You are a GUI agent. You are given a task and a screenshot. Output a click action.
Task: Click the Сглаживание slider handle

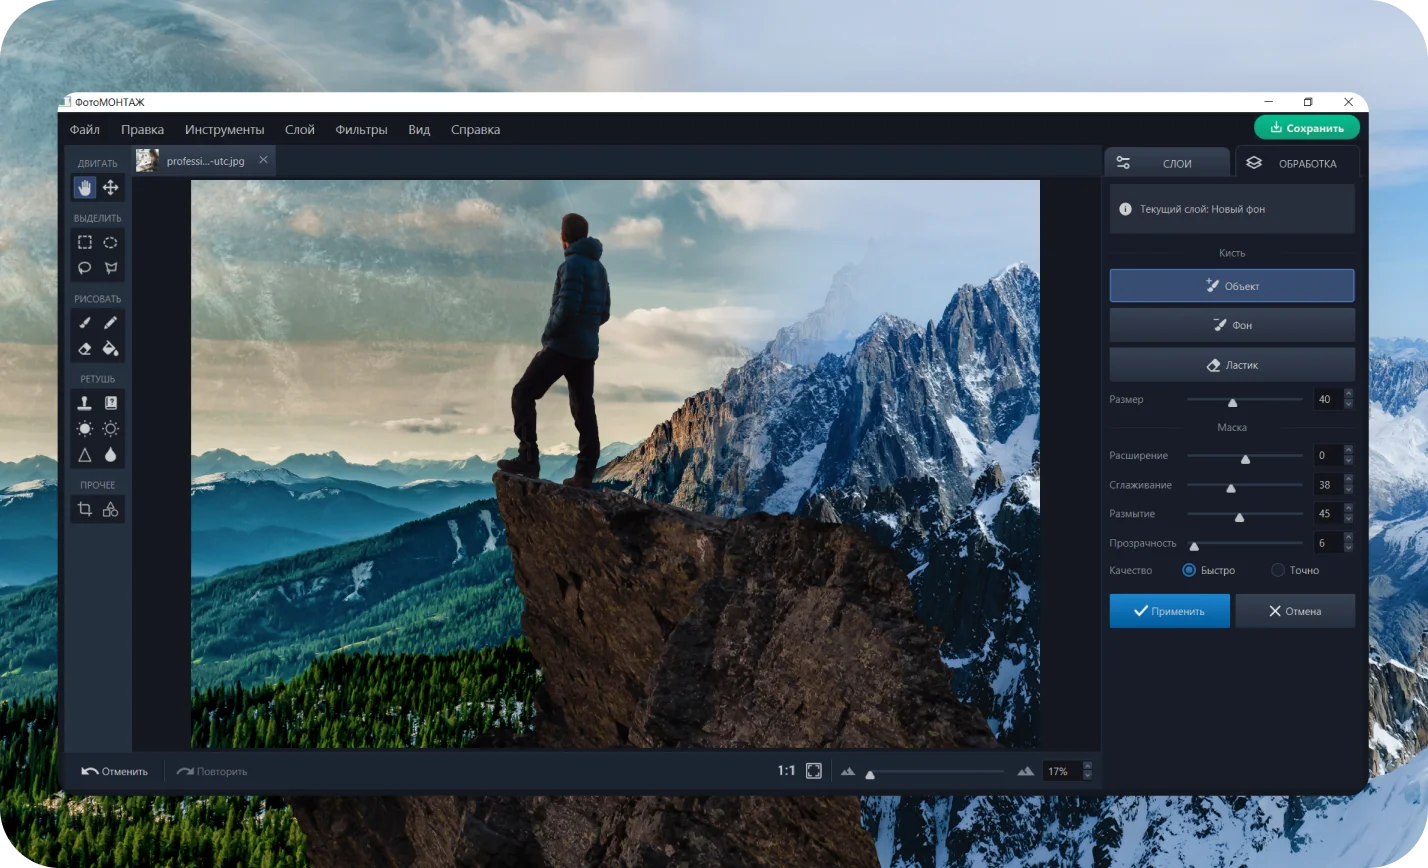pyautogui.click(x=1231, y=488)
